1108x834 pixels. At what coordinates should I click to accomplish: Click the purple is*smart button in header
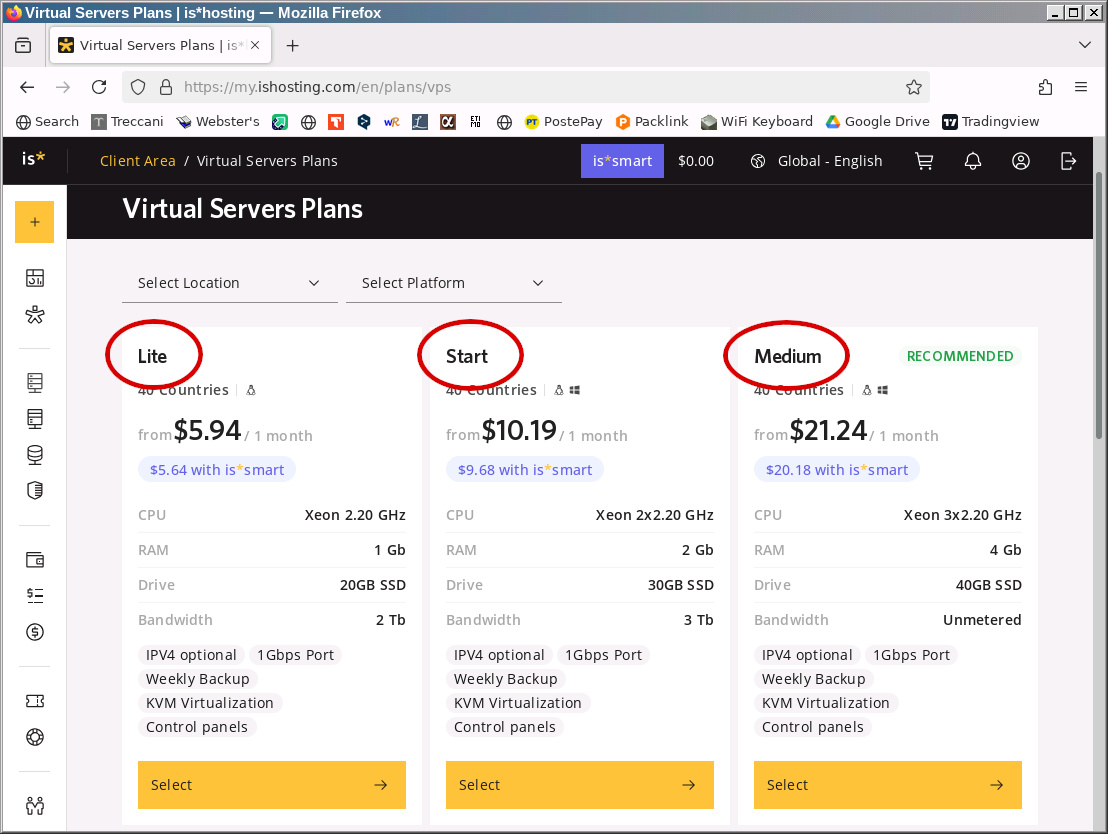pos(622,161)
